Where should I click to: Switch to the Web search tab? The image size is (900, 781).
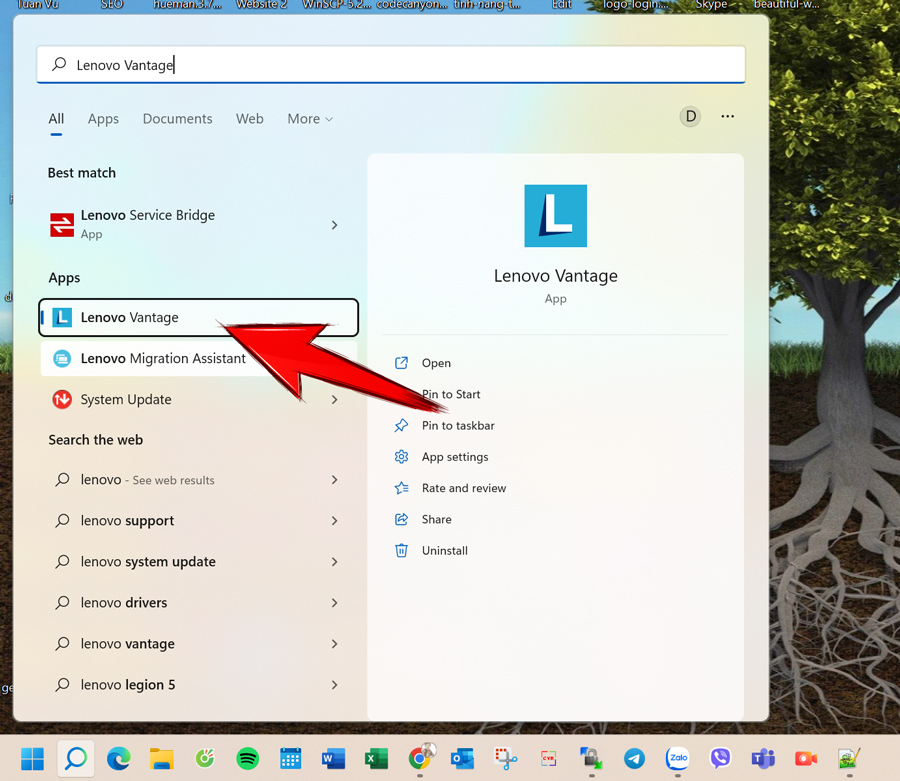(x=250, y=119)
